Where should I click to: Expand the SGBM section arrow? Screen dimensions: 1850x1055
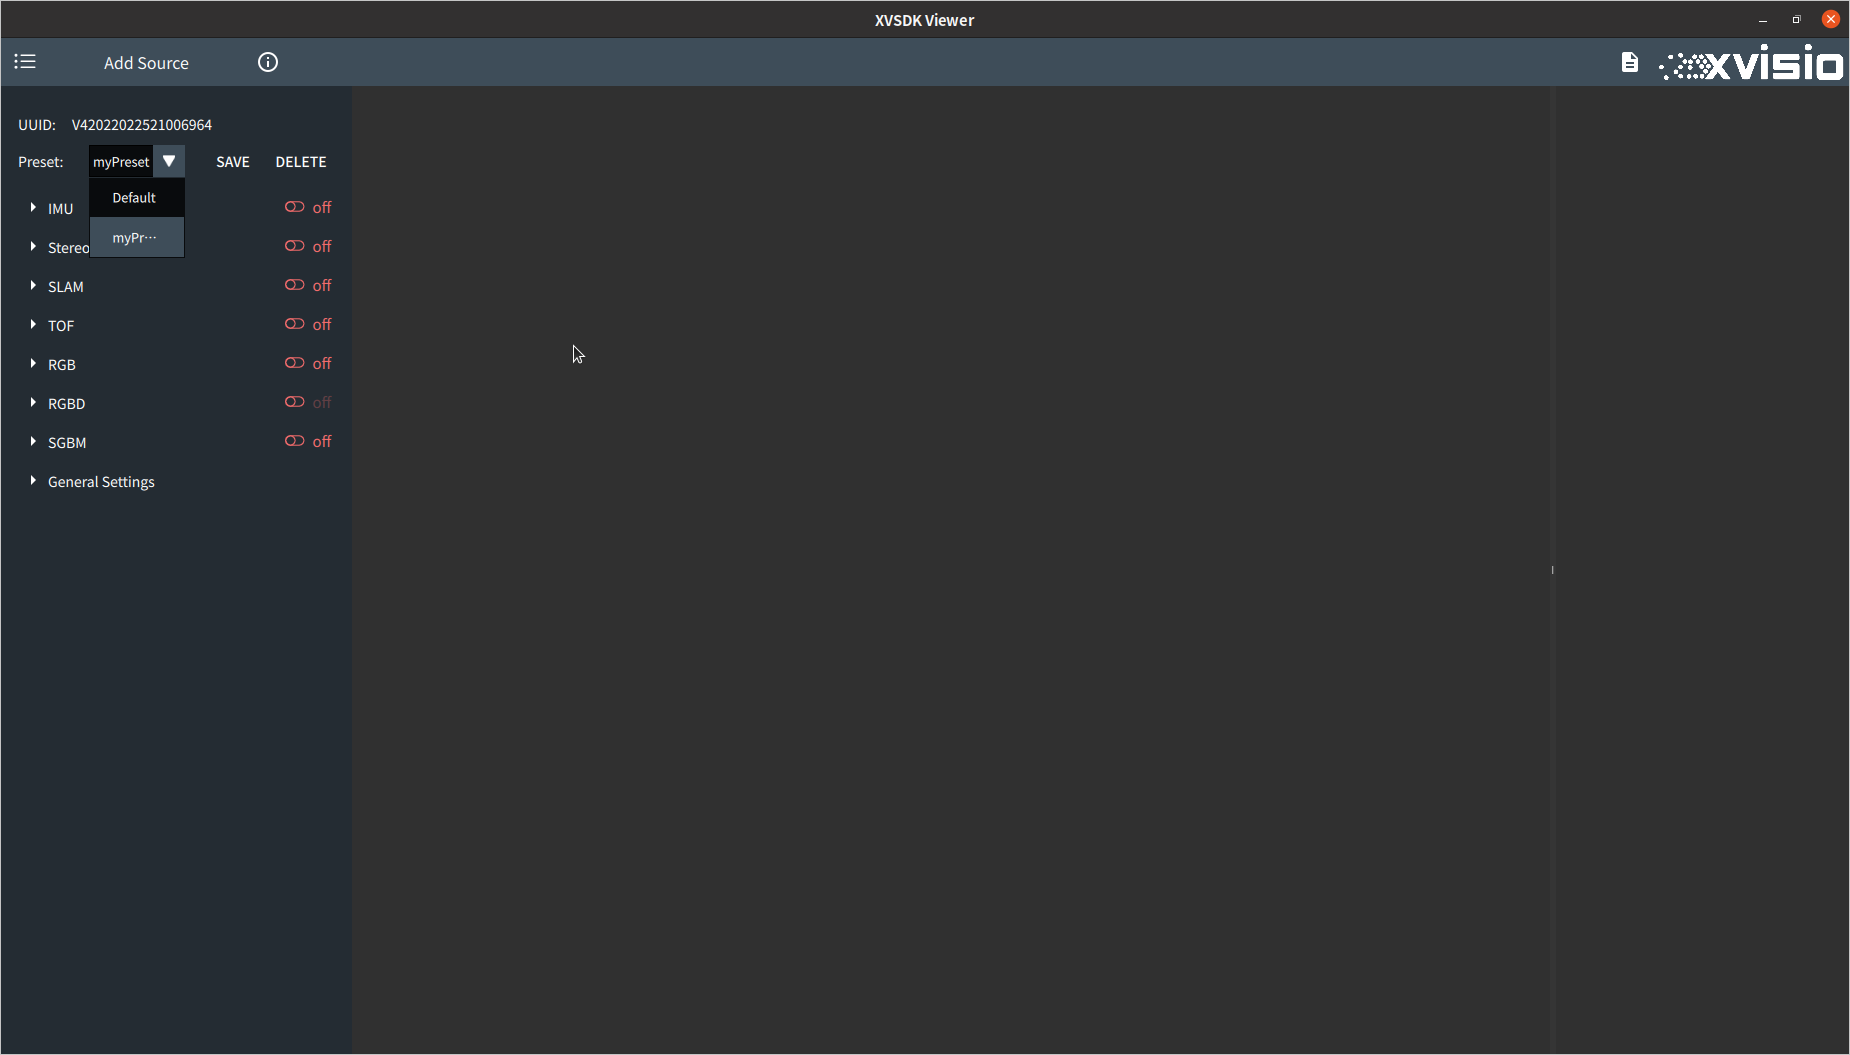point(33,441)
